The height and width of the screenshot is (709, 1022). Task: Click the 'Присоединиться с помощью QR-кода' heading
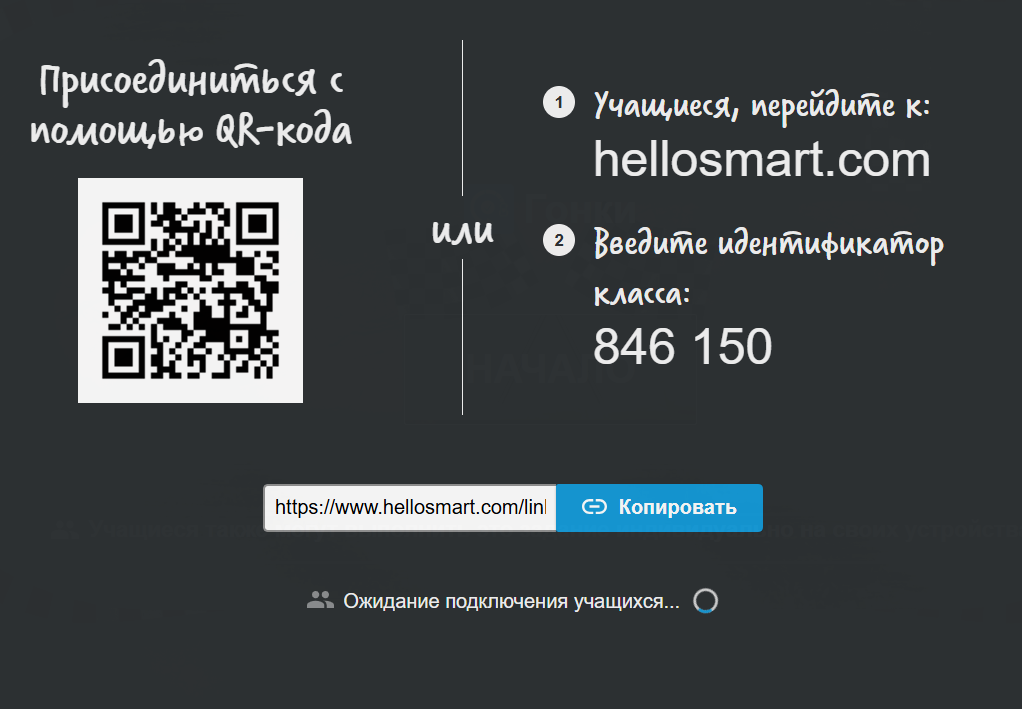(x=191, y=106)
